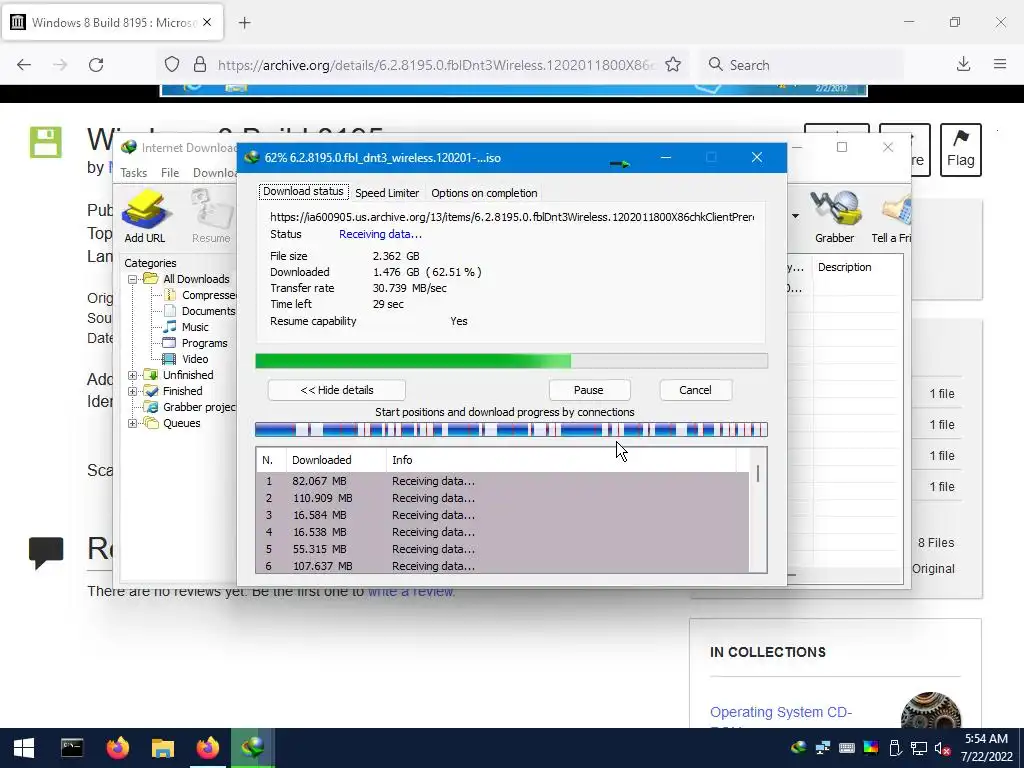Select the Grabber projects item
This screenshot has width=1024, height=768.
pos(190,407)
